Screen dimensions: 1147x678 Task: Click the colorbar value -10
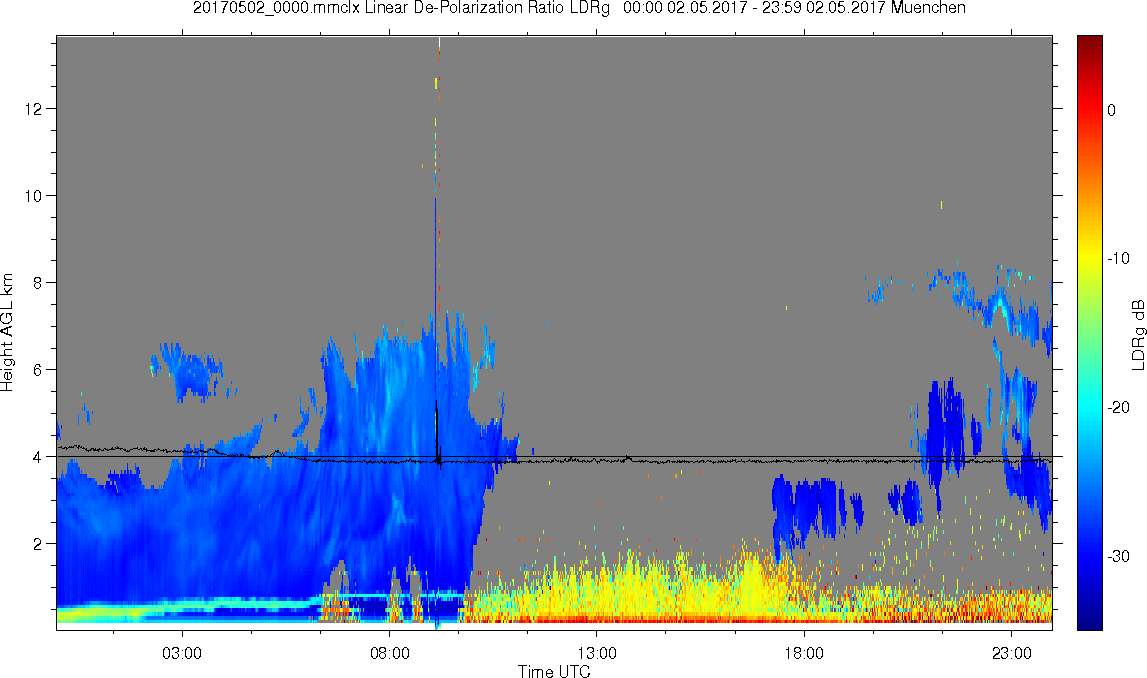1118,258
